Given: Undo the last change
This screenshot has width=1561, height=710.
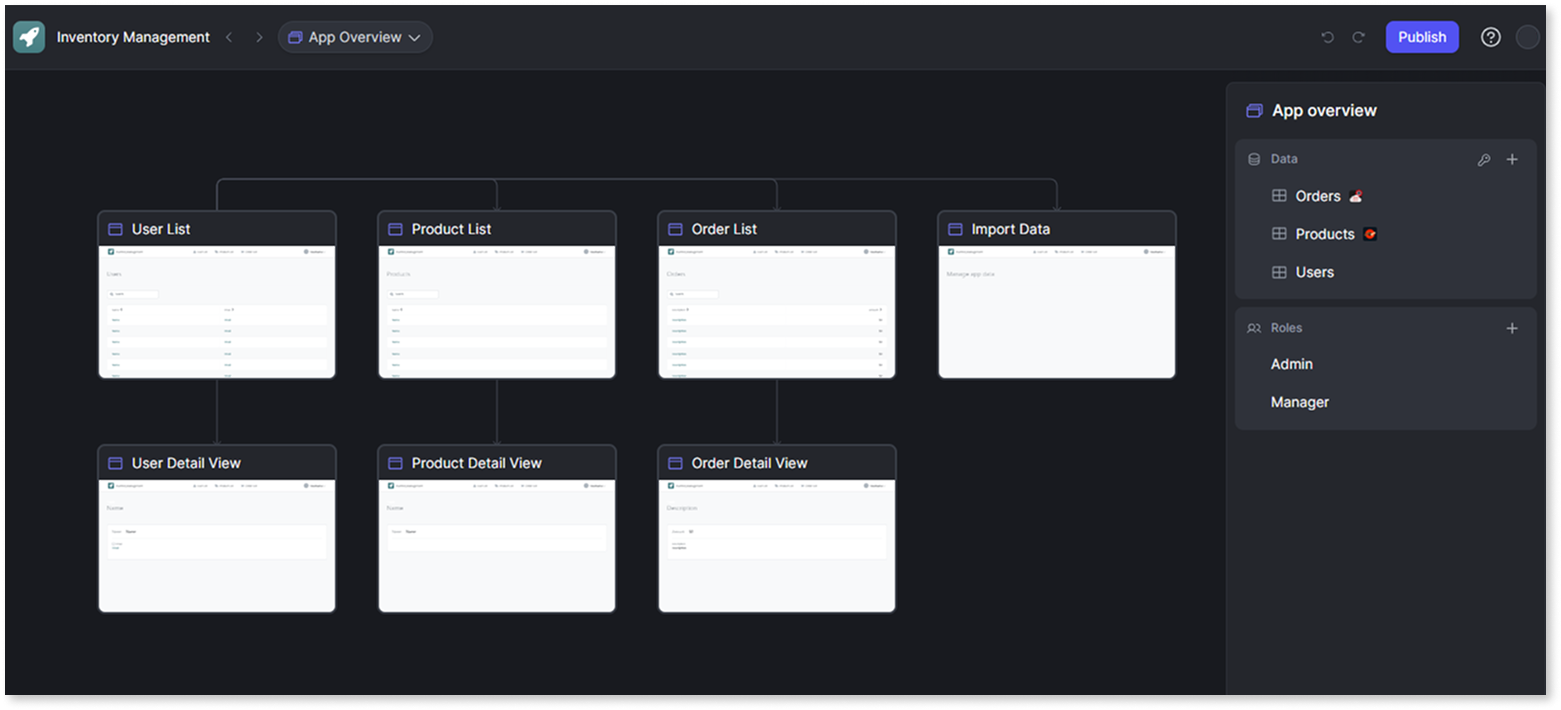Looking at the screenshot, I should [x=1328, y=37].
